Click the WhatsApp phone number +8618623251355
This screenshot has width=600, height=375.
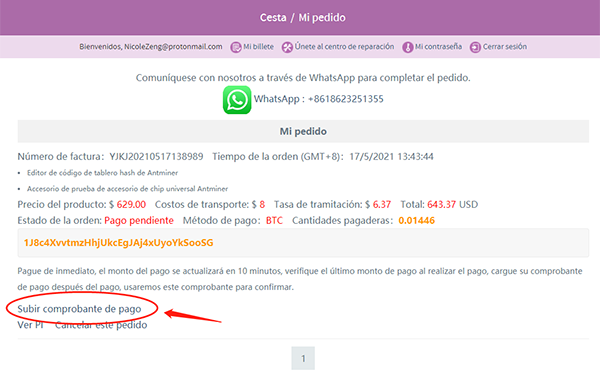point(346,99)
